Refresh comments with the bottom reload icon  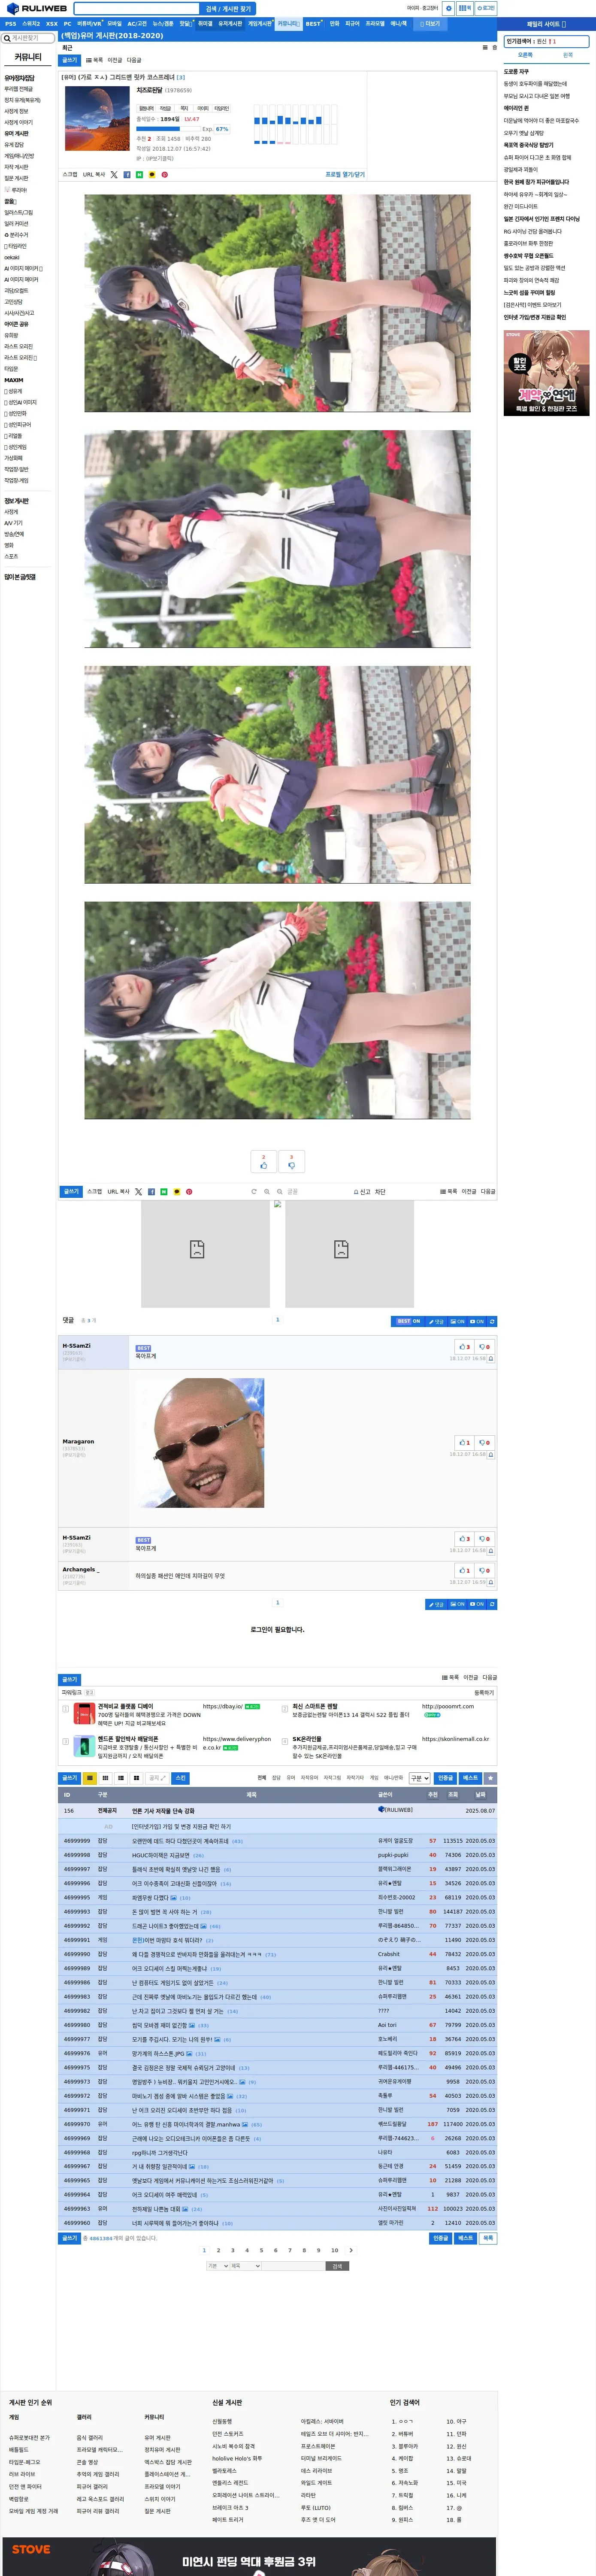(x=492, y=1604)
